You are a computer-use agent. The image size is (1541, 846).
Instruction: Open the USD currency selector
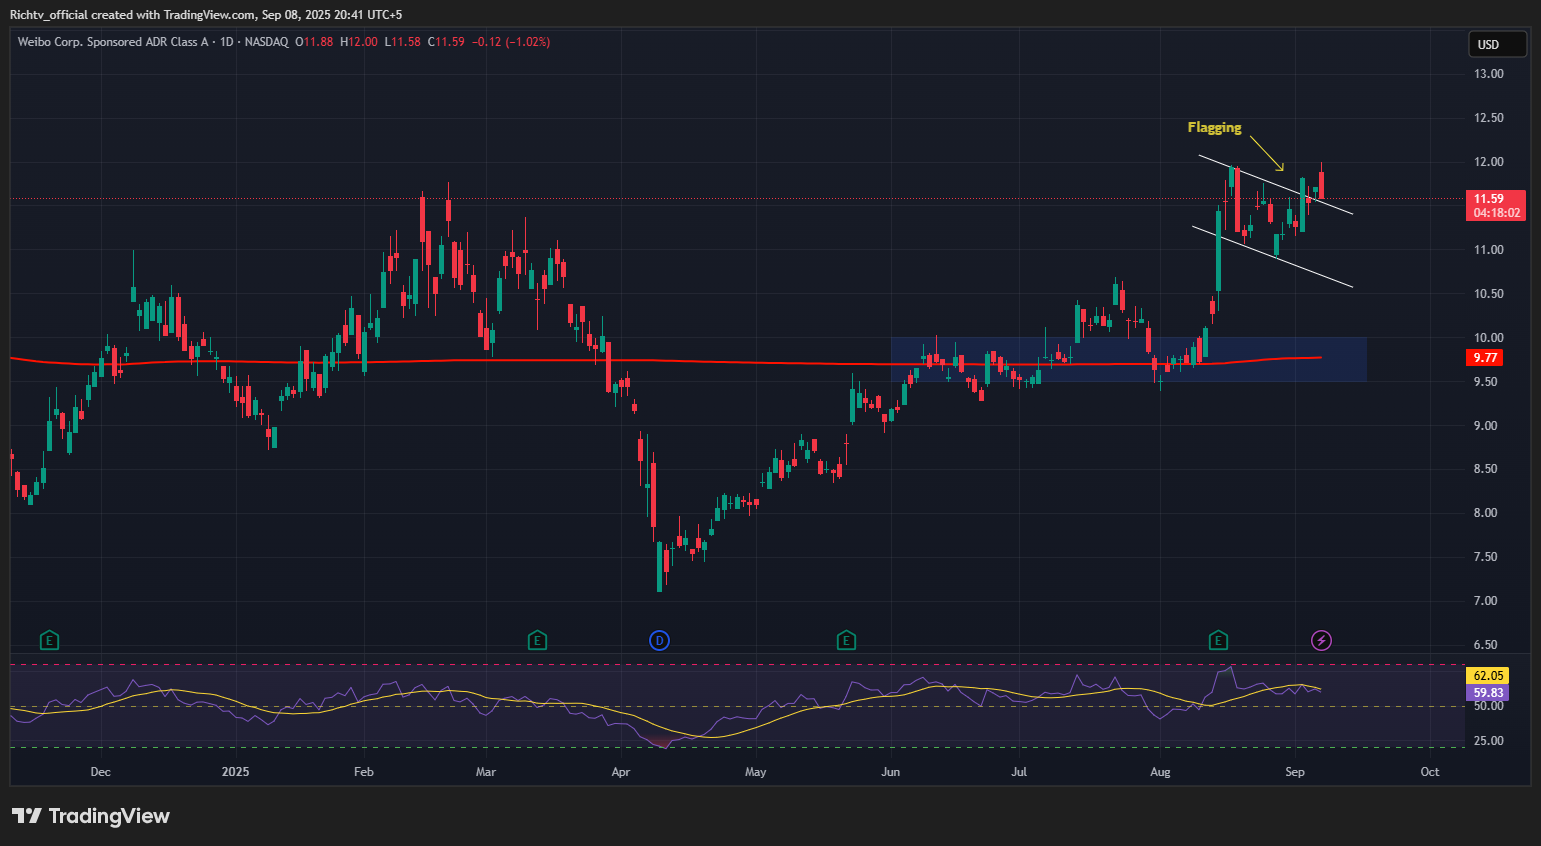click(x=1496, y=44)
